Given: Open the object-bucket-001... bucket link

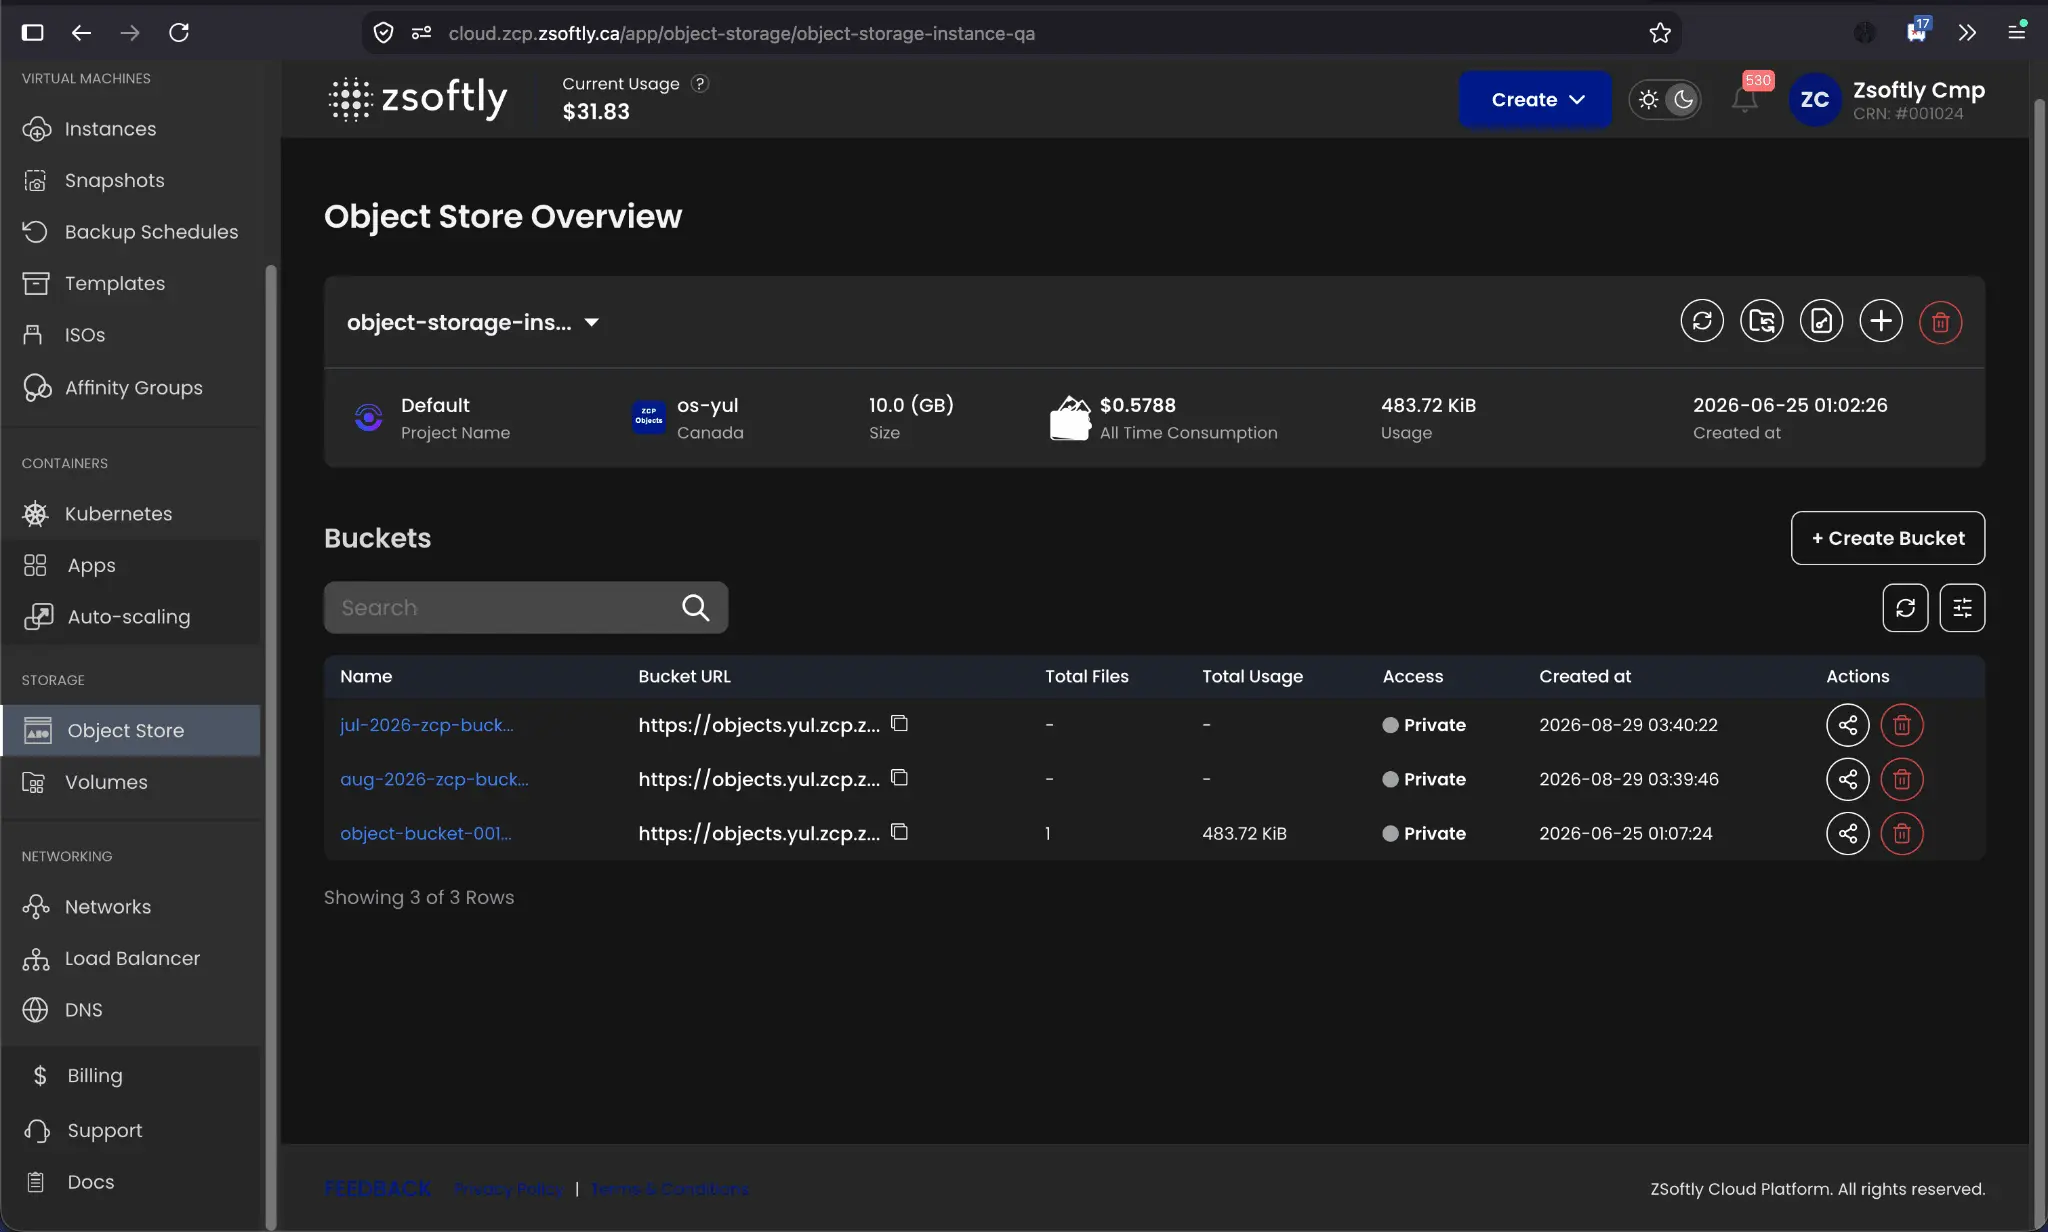Looking at the screenshot, I should [x=425, y=833].
